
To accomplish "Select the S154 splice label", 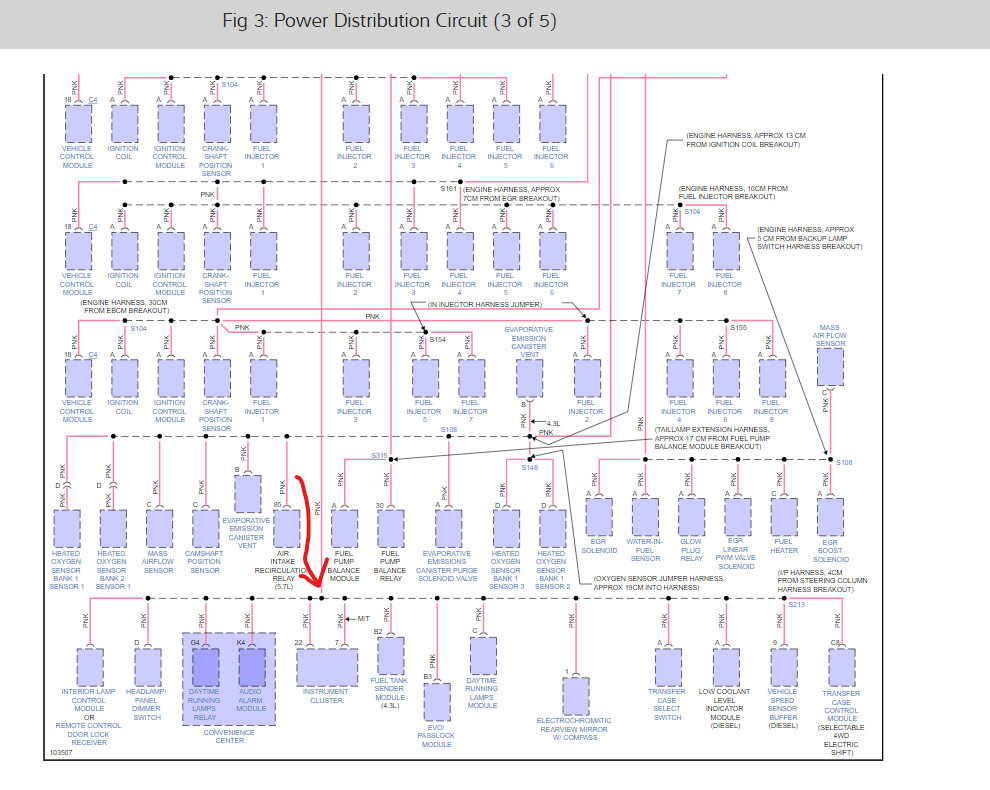I will (x=438, y=340).
